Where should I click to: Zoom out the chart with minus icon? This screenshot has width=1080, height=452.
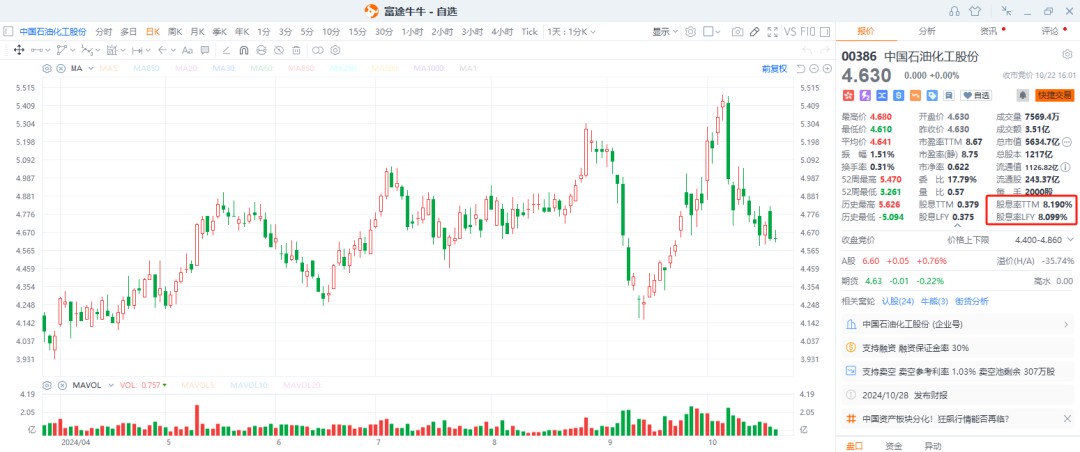(x=813, y=68)
